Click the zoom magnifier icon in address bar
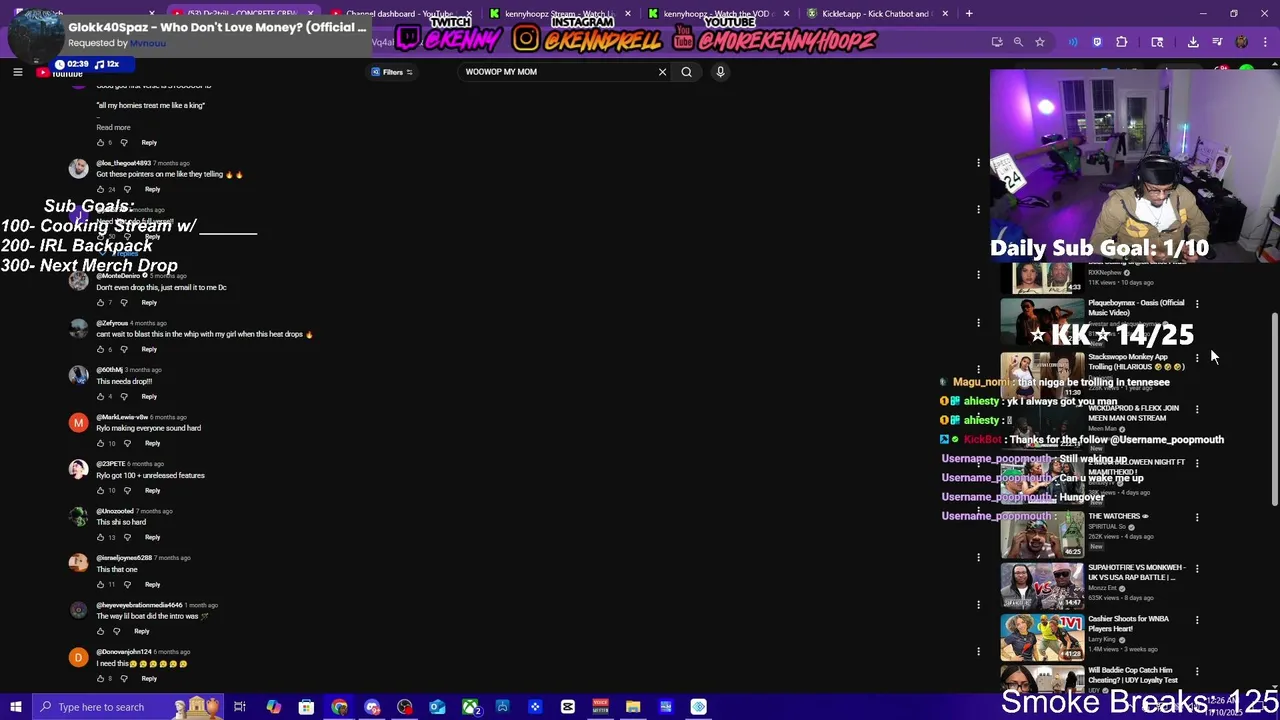Screen dimensions: 1280x720 point(1018,42)
